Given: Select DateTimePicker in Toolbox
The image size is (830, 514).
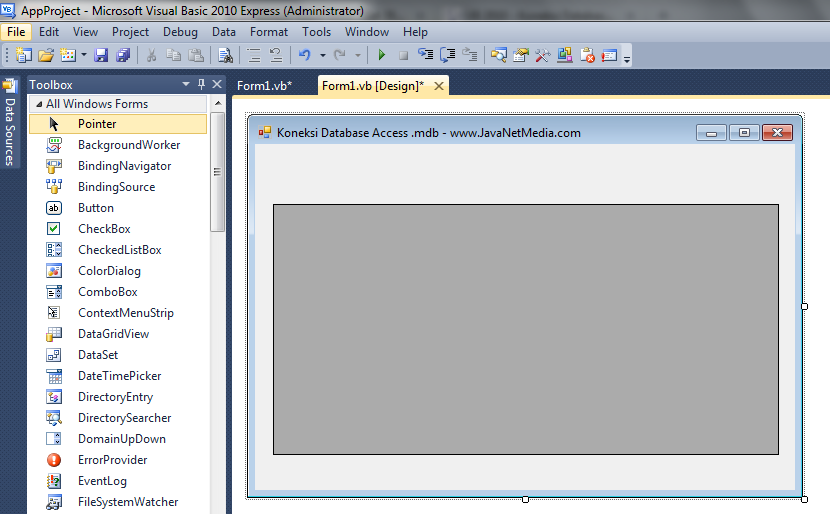Looking at the screenshot, I should [x=118, y=376].
